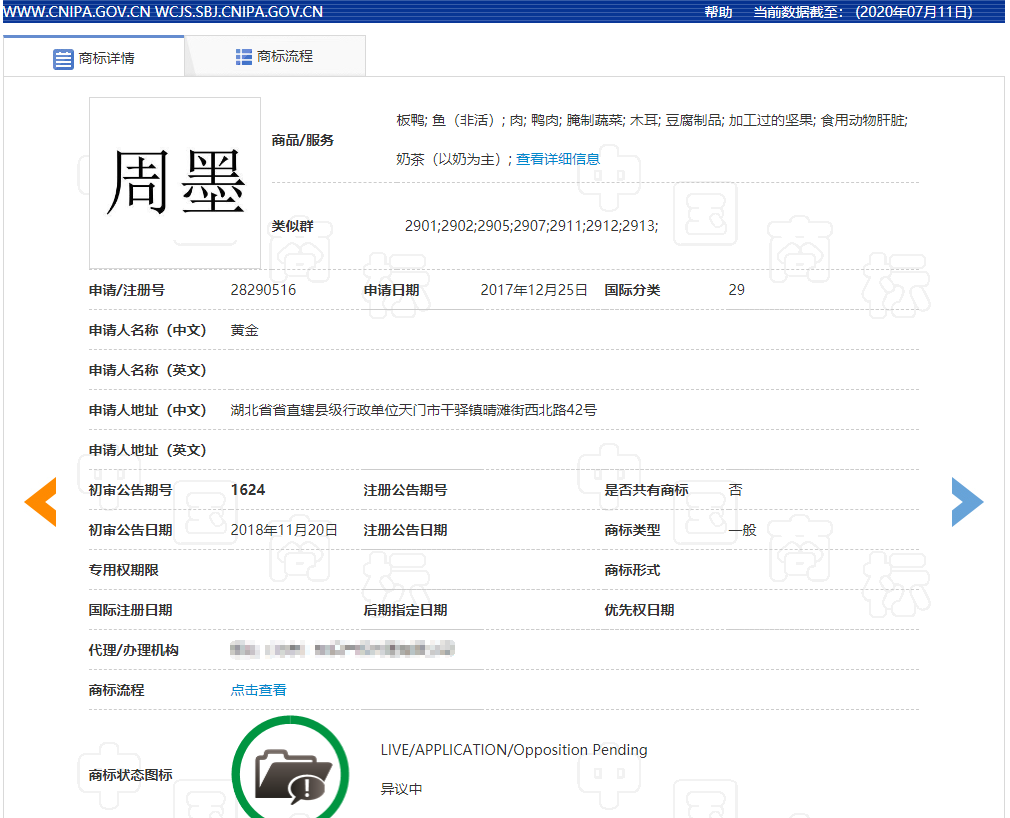Select the applicant address text
Viewport: 1010px width, 818px height.
(x=414, y=410)
